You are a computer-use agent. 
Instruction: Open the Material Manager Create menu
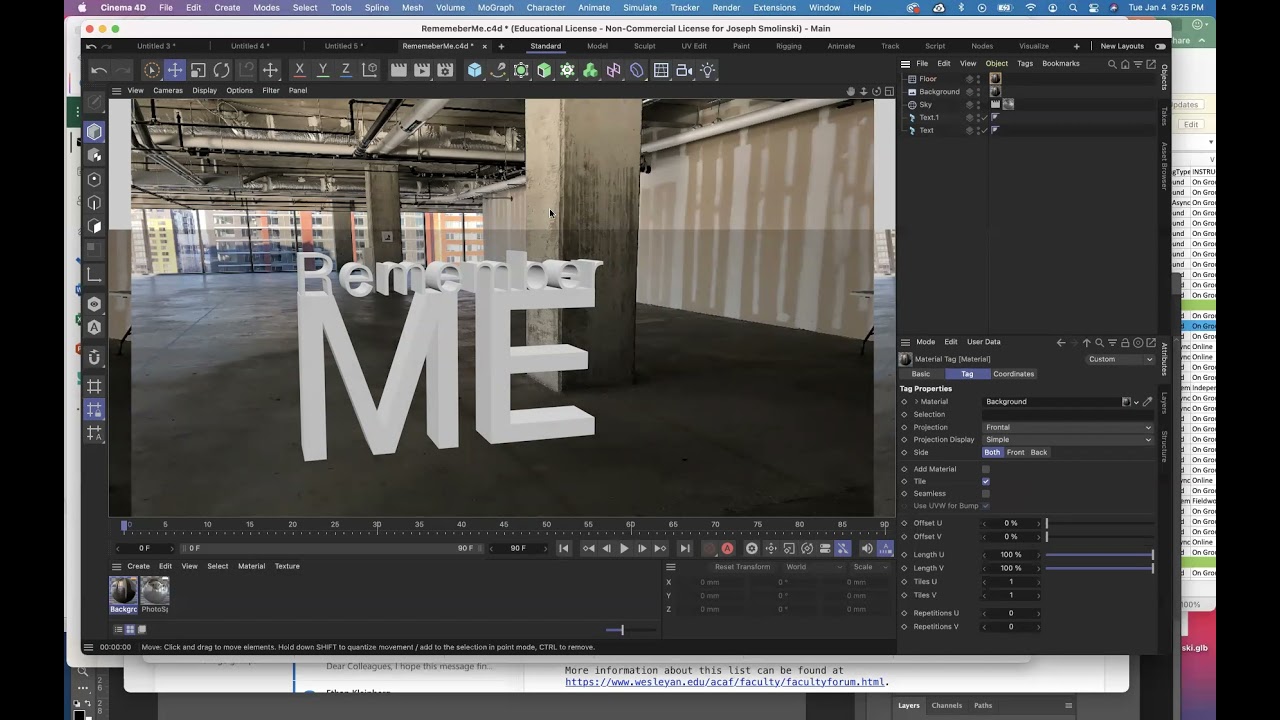point(138,566)
